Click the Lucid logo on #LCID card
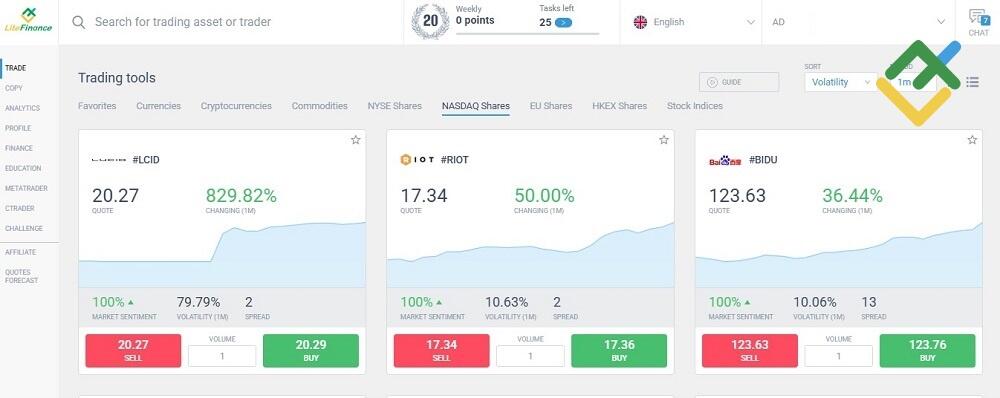The height and width of the screenshot is (398, 1000). pos(109,160)
